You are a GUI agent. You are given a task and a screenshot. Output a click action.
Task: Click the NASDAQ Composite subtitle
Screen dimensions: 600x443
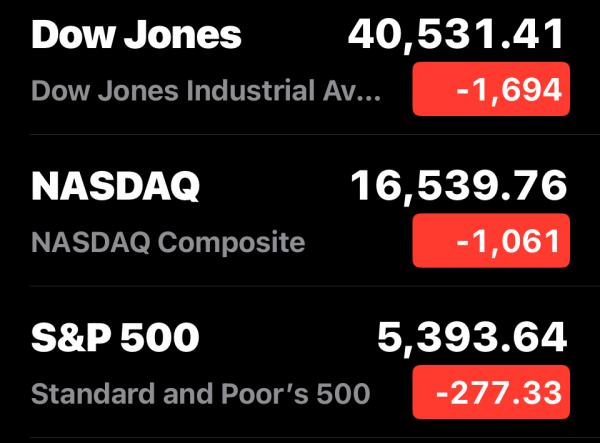point(168,242)
